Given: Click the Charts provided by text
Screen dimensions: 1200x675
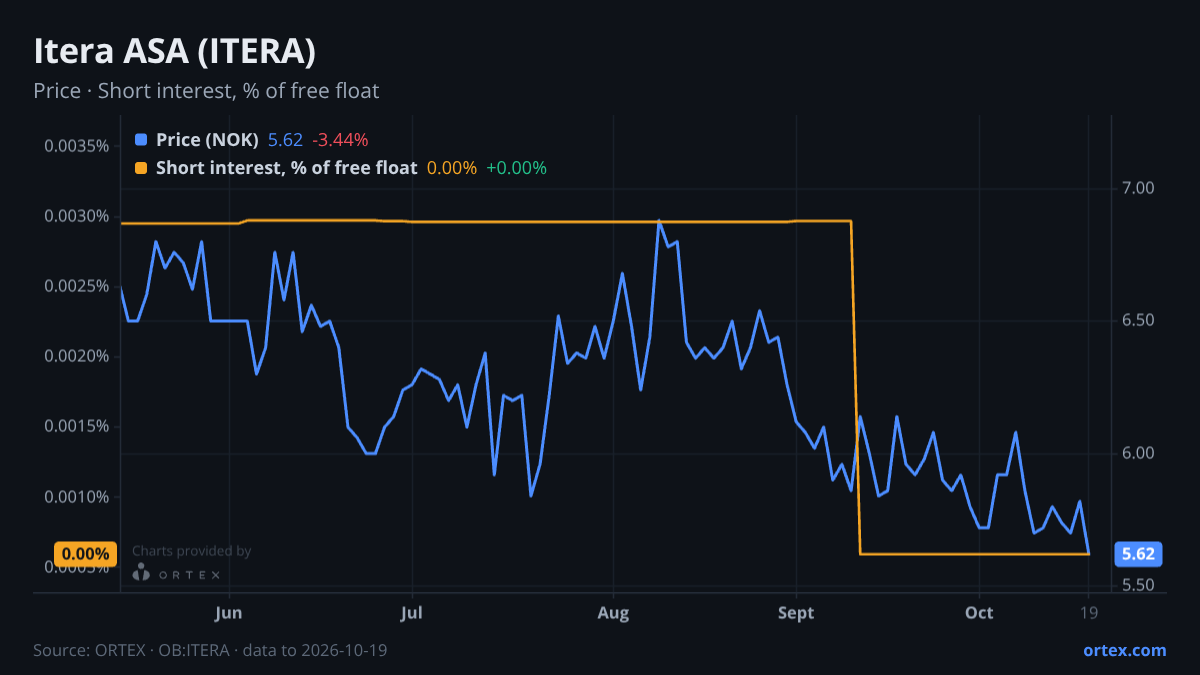Looking at the screenshot, I should (x=191, y=551).
